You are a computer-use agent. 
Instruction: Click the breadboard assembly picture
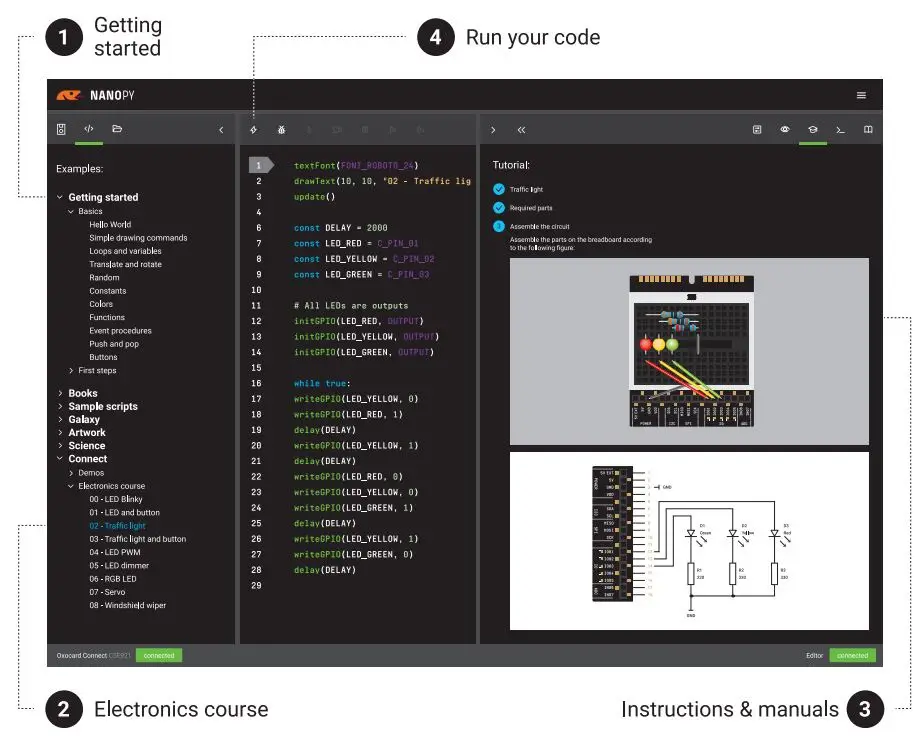click(x=689, y=351)
